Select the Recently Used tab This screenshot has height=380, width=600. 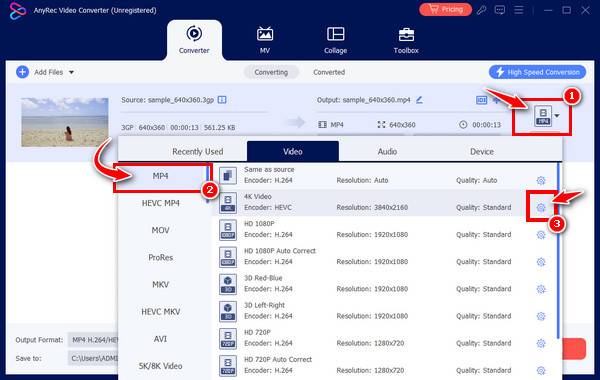pos(197,152)
